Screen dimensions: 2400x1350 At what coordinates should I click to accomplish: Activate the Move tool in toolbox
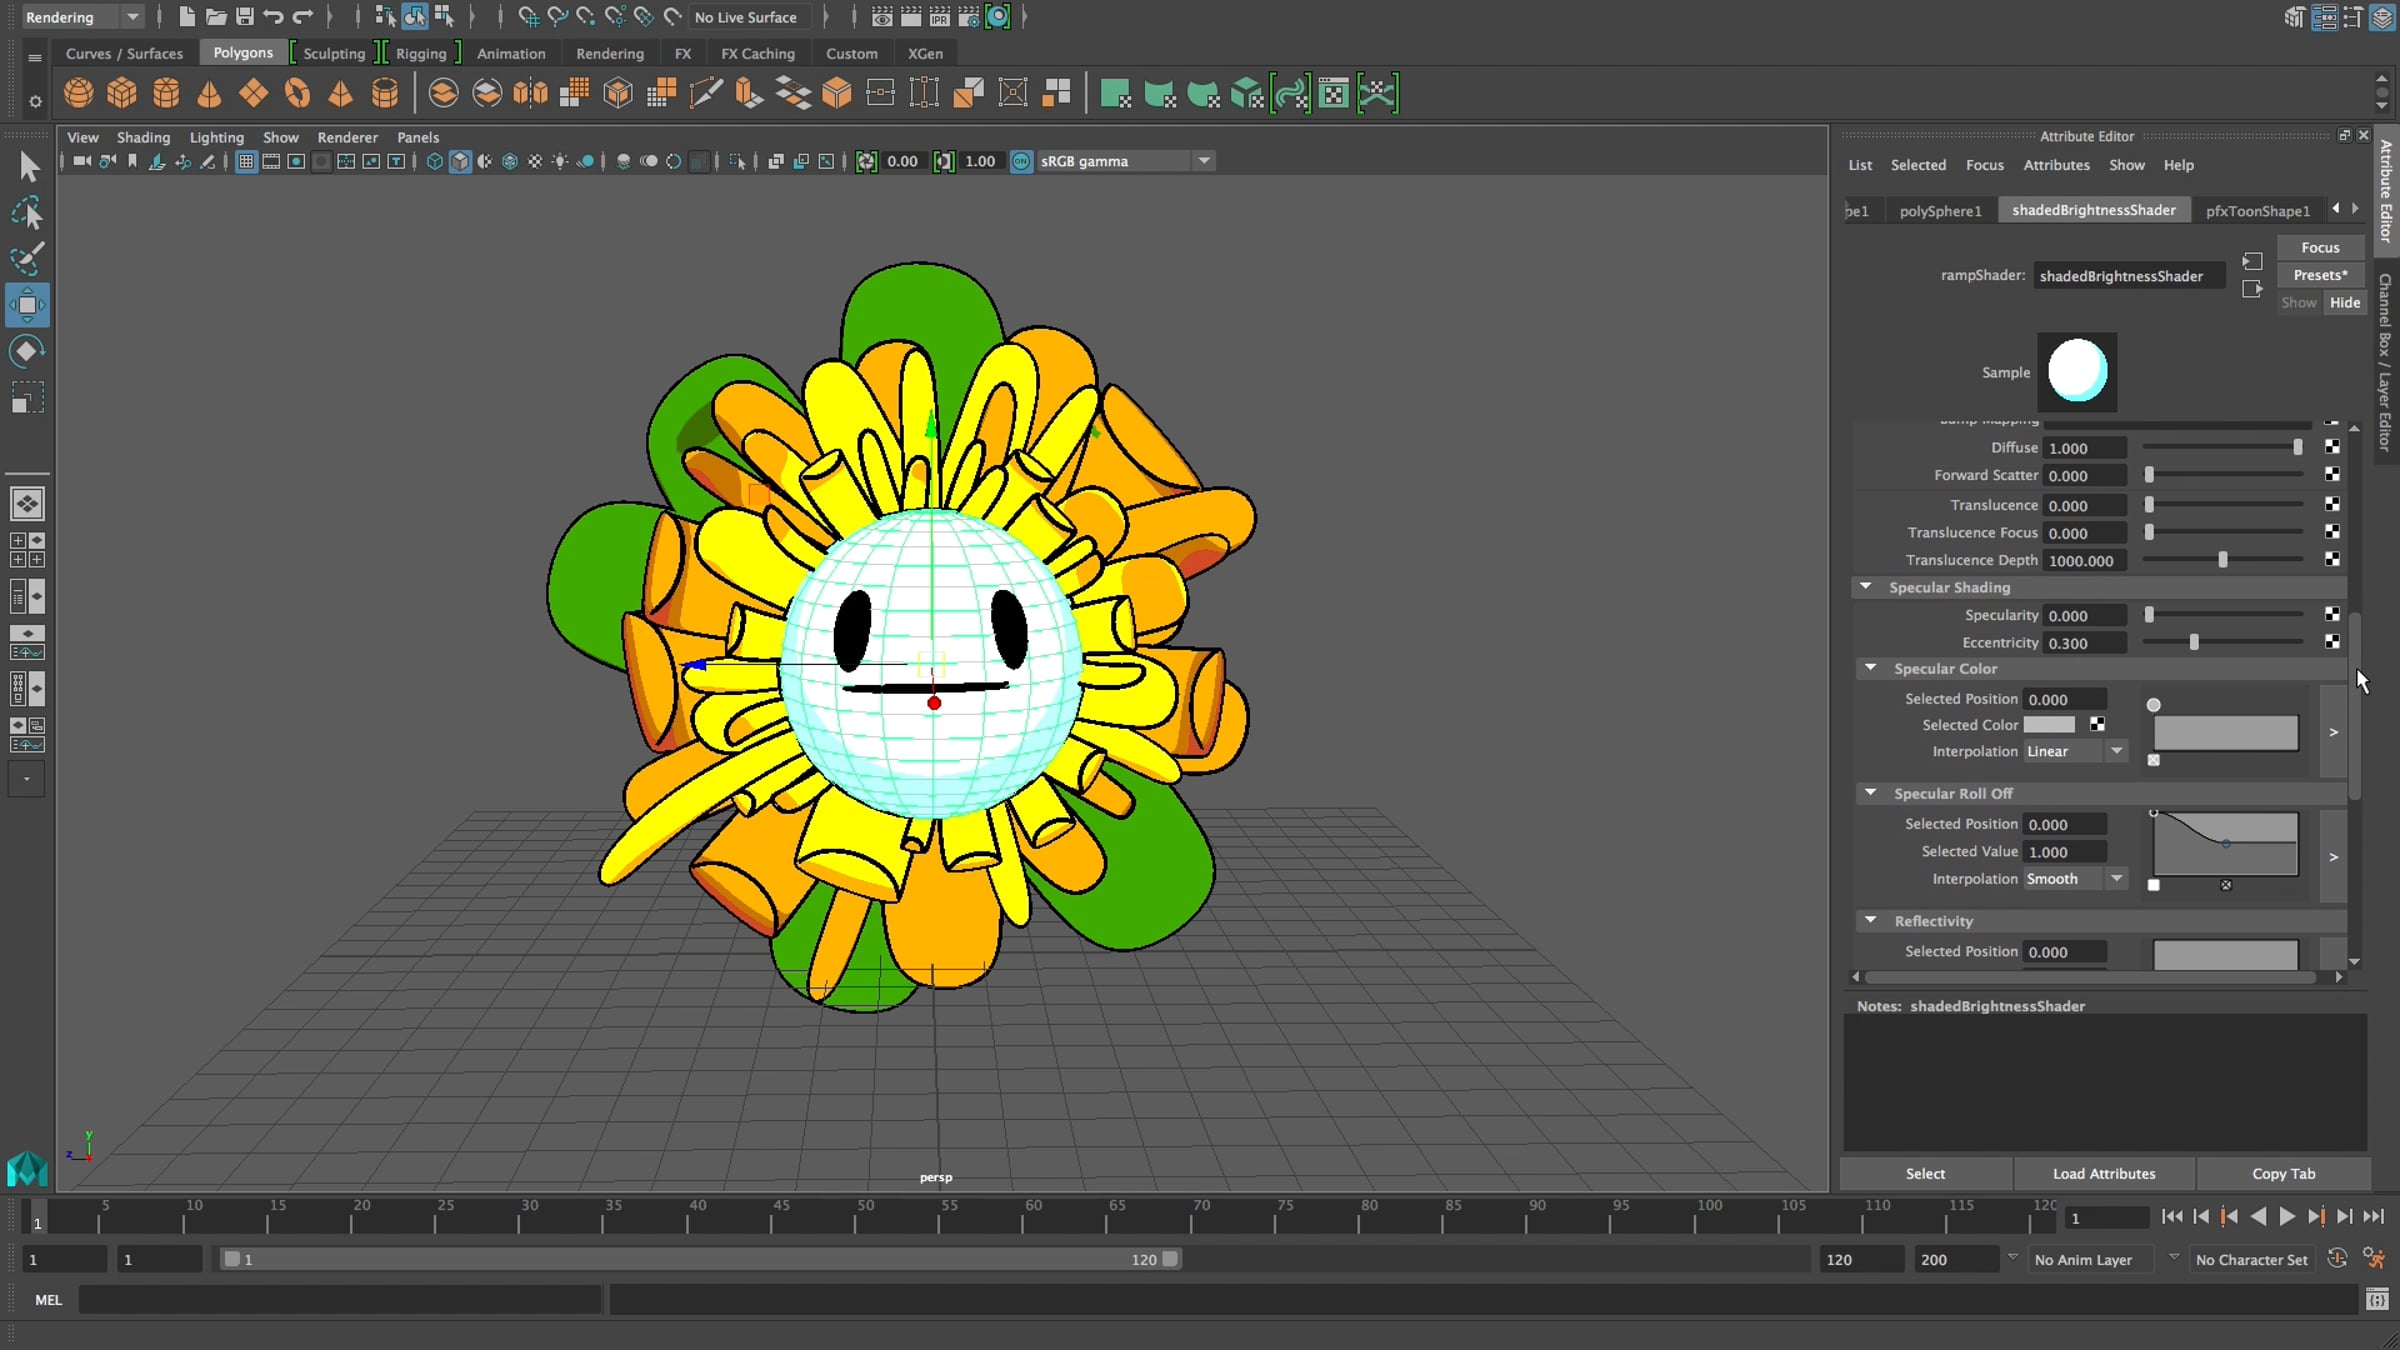pyautogui.click(x=27, y=305)
